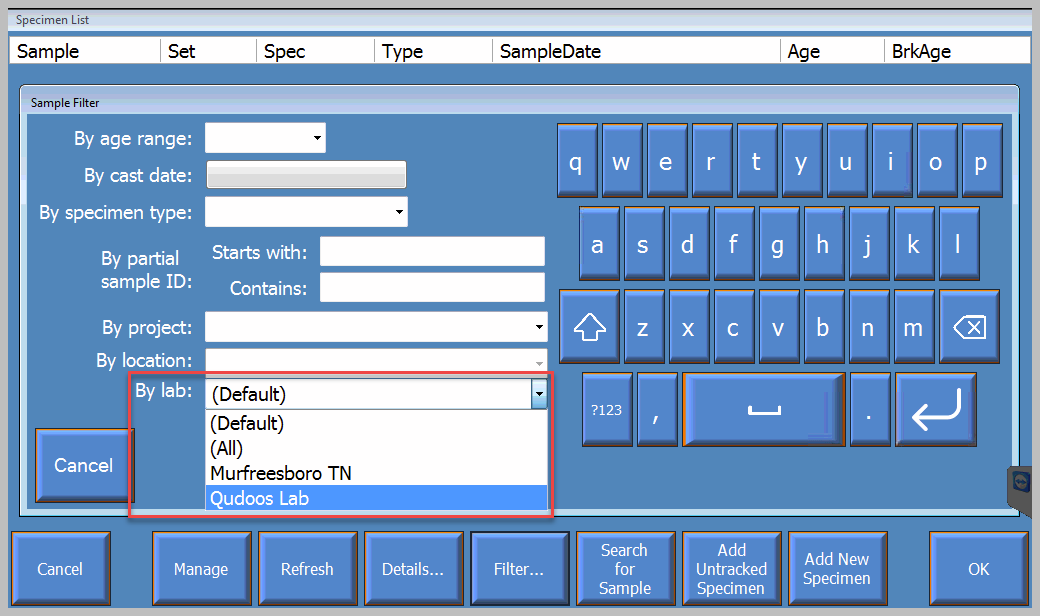Select Qudoos Lab from lab list

pyautogui.click(x=376, y=498)
